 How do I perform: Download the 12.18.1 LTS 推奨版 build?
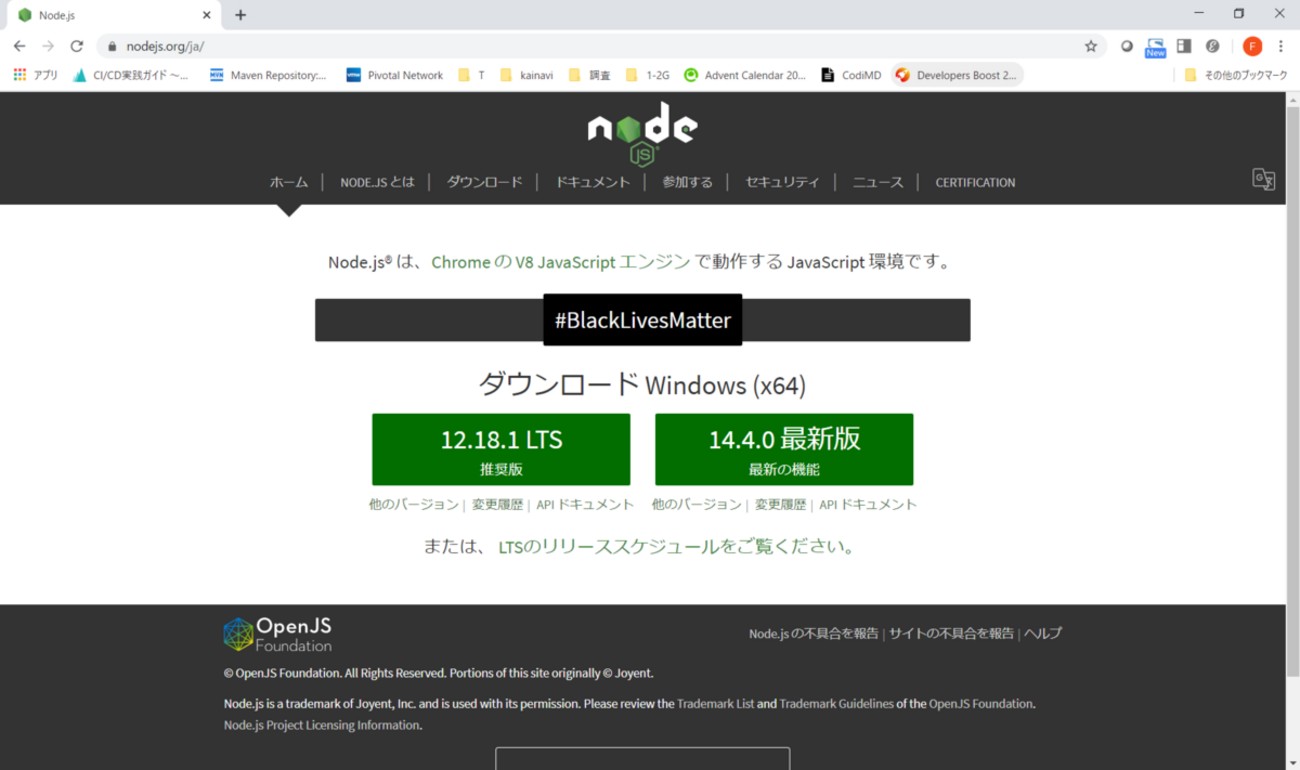point(501,450)
